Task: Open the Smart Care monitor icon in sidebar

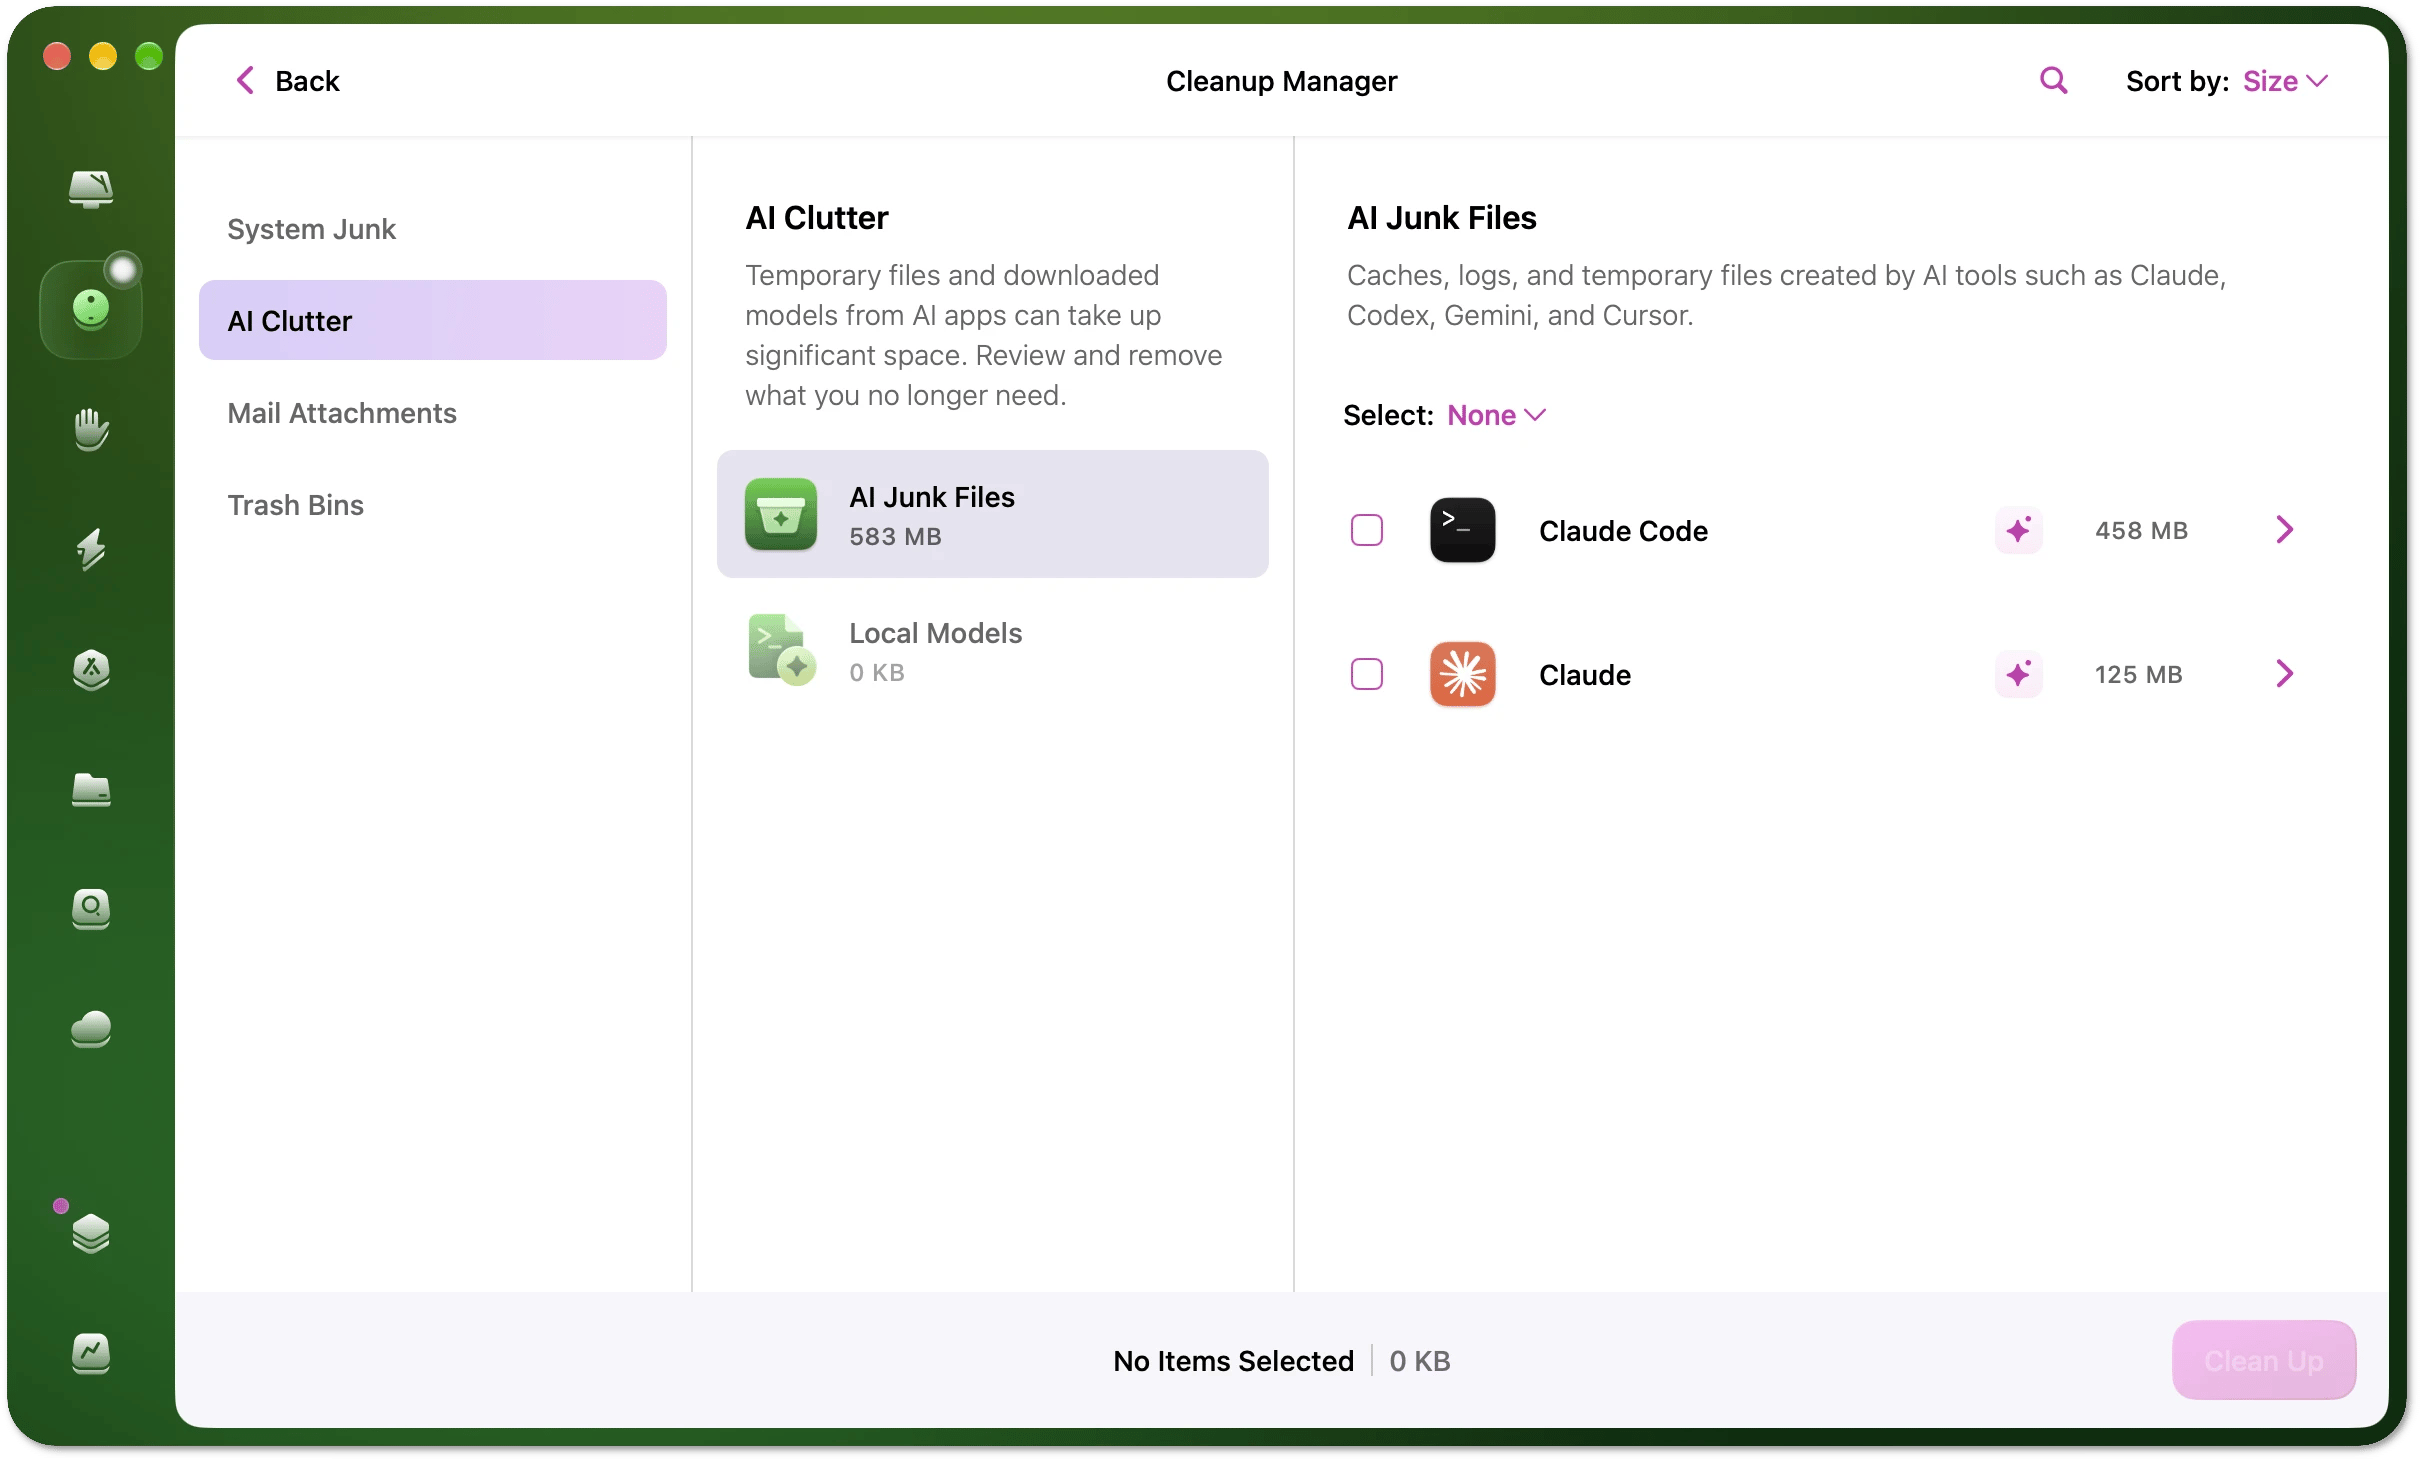Action: click(x=91, y=189)
